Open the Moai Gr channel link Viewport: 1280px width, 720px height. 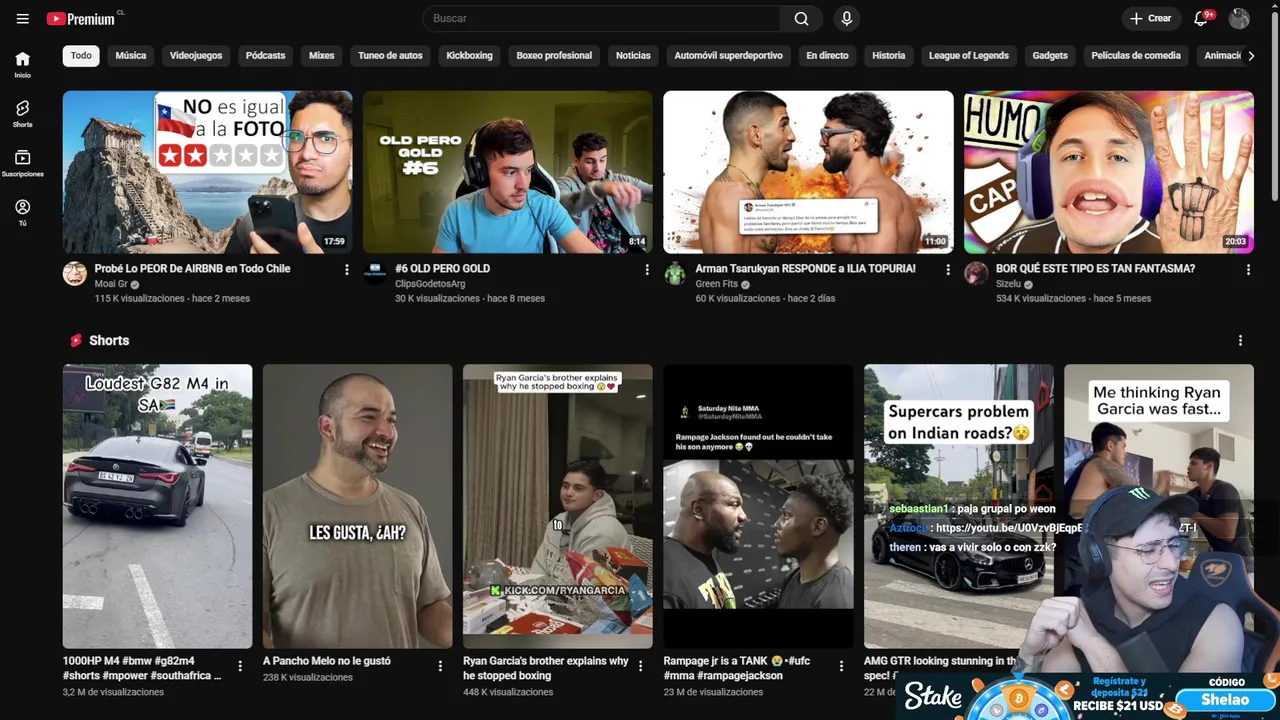(x=111, y=284)
